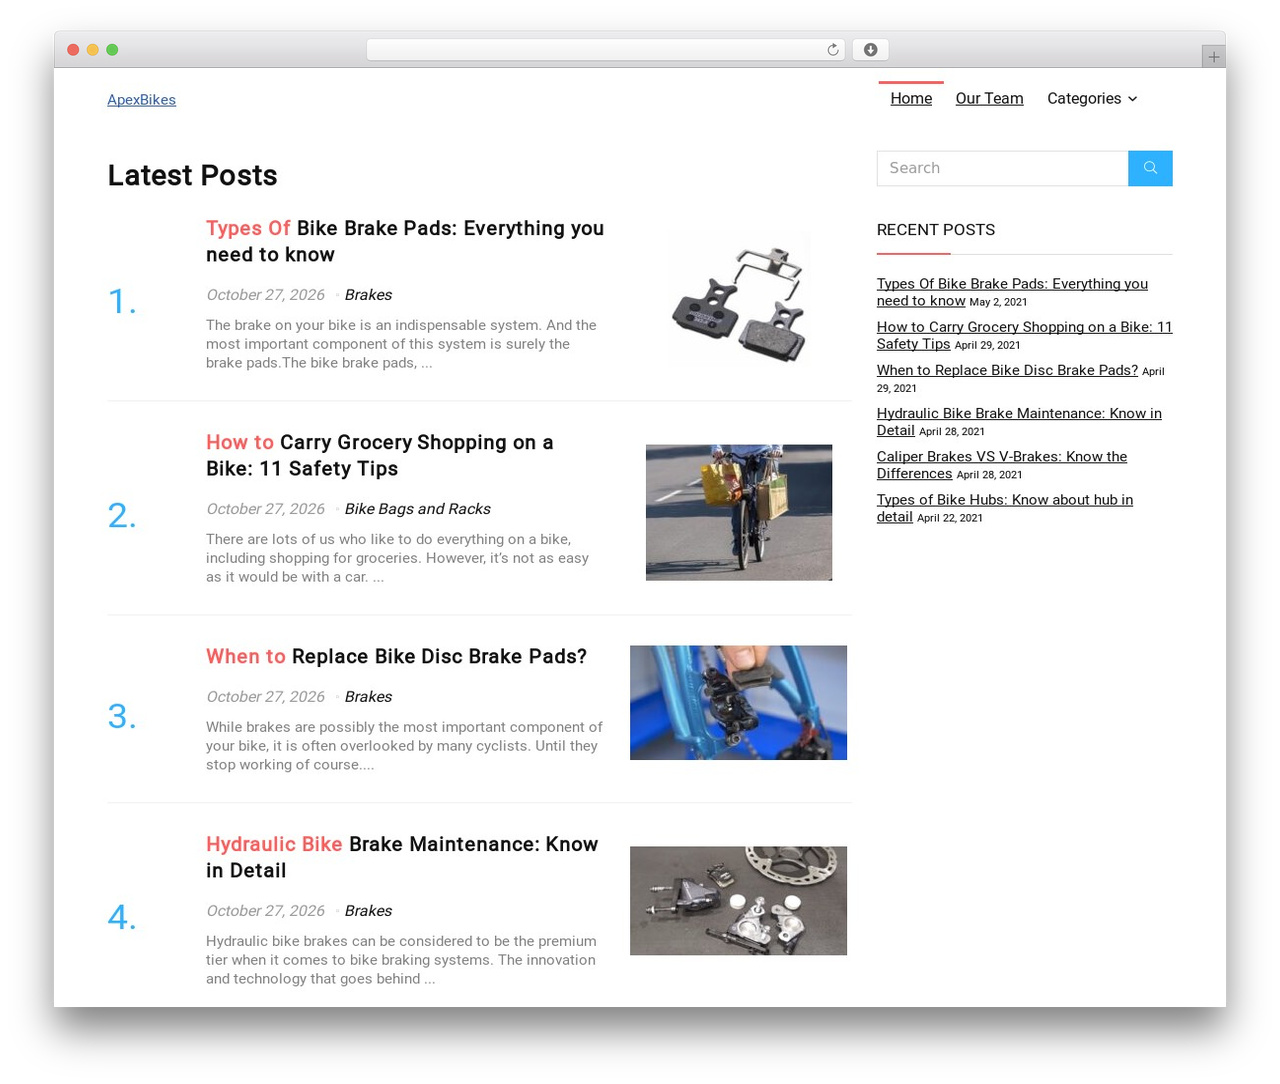Select the Bike Bags and Racks category
The image size is (1280, 1084).
tap(418, 509)
